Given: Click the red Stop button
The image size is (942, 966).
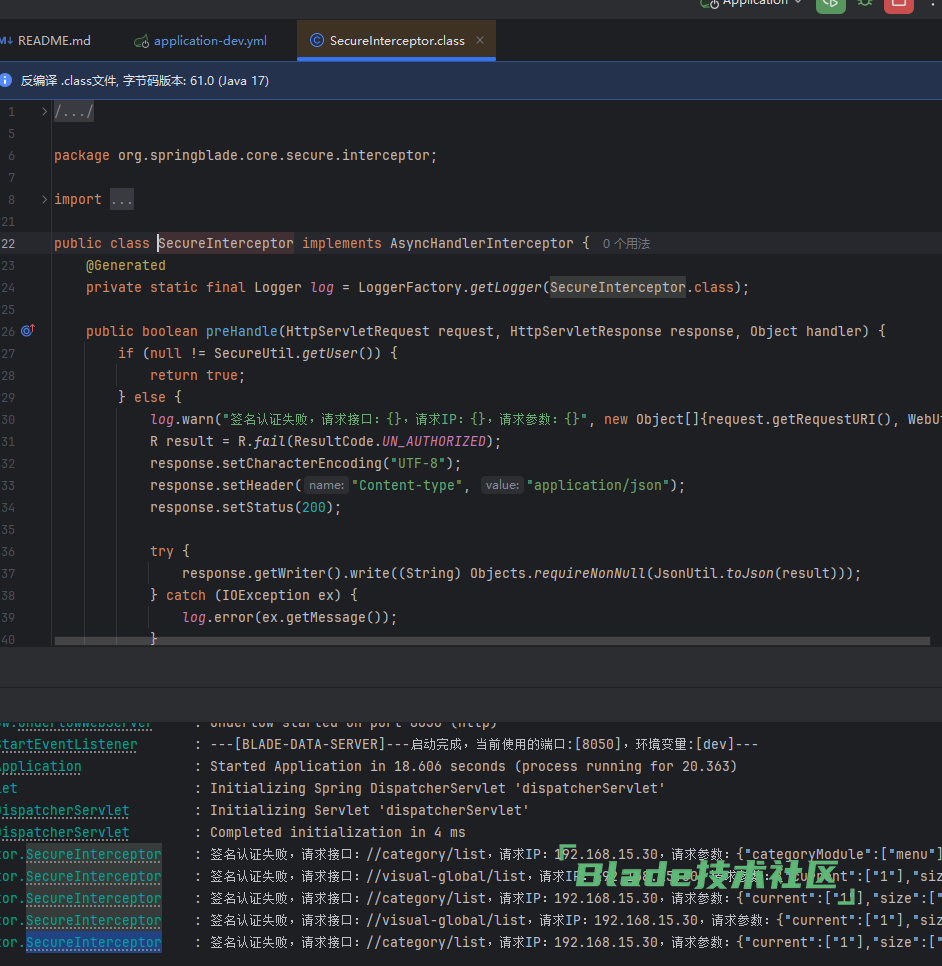Looking at the screenshot, I should 898,4.
